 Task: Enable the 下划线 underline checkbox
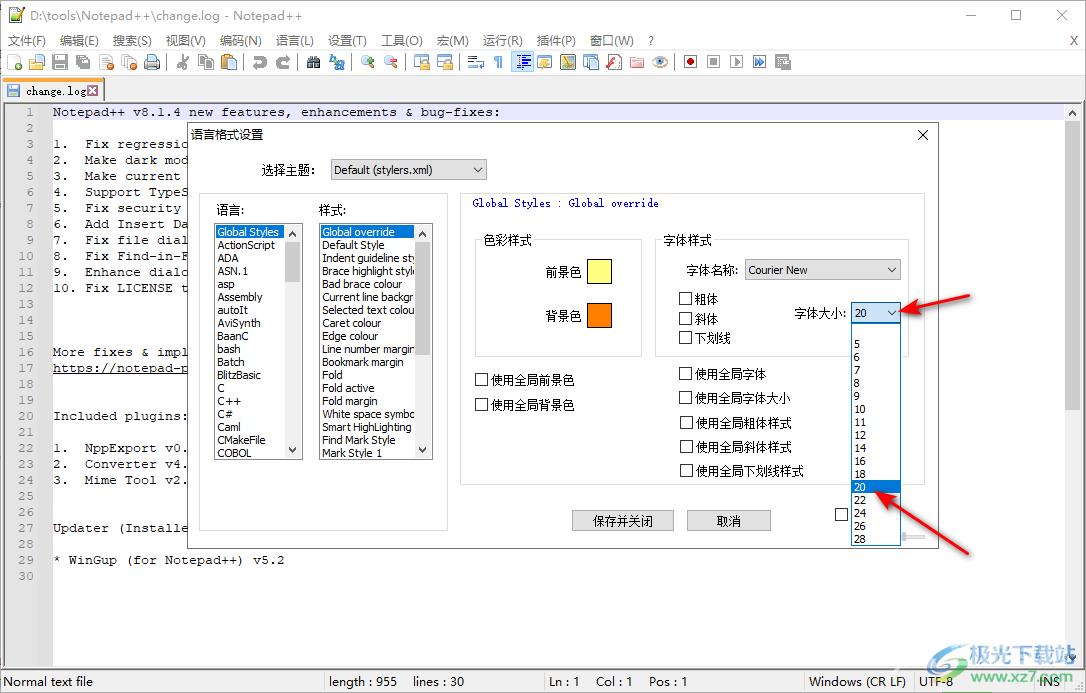coord(686,338)
